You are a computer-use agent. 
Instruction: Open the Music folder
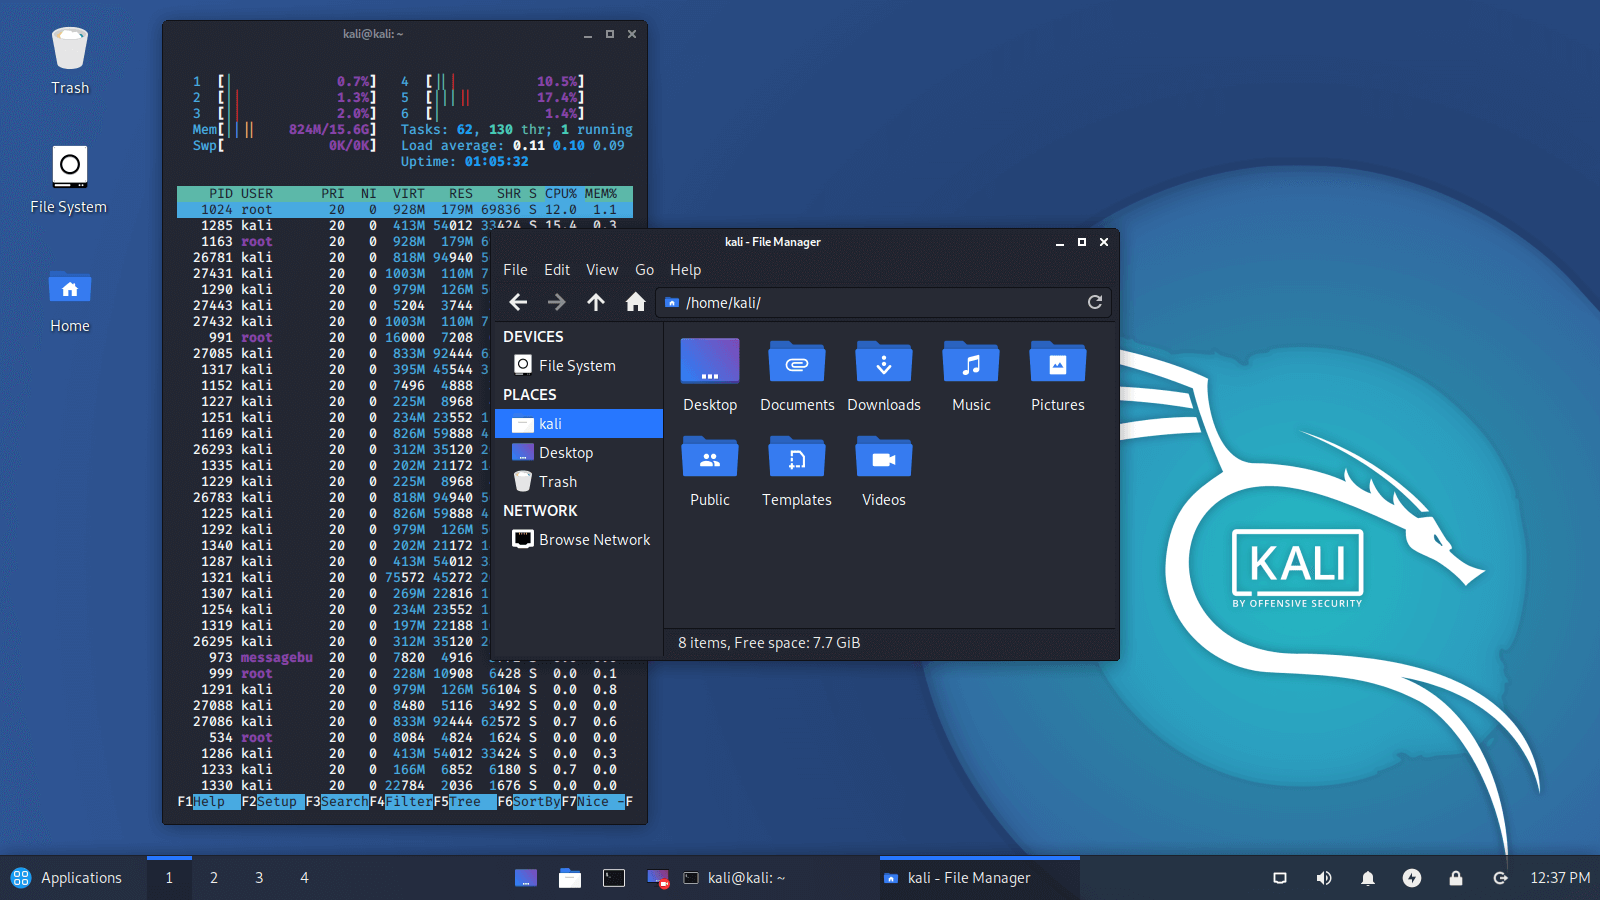[x=970, y=362]
